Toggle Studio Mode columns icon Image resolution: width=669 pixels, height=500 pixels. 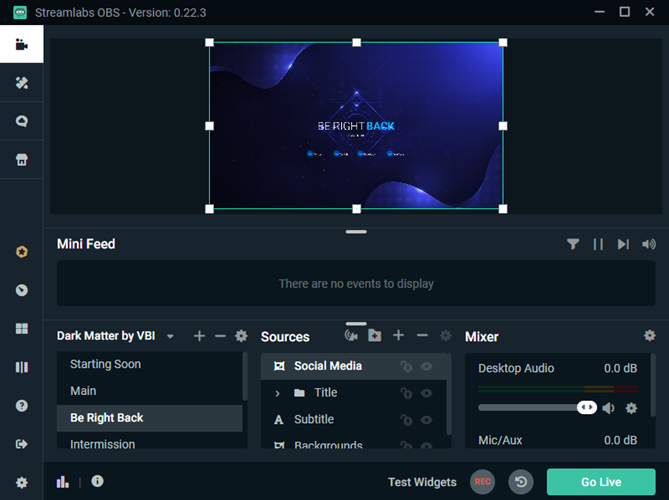21,367
